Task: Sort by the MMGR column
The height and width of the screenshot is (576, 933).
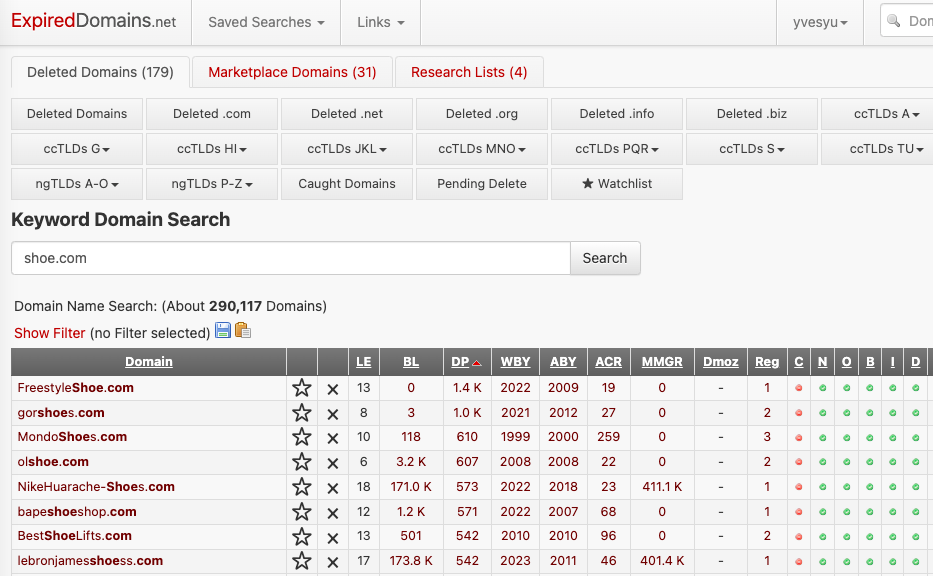Action: pos(662,362)
